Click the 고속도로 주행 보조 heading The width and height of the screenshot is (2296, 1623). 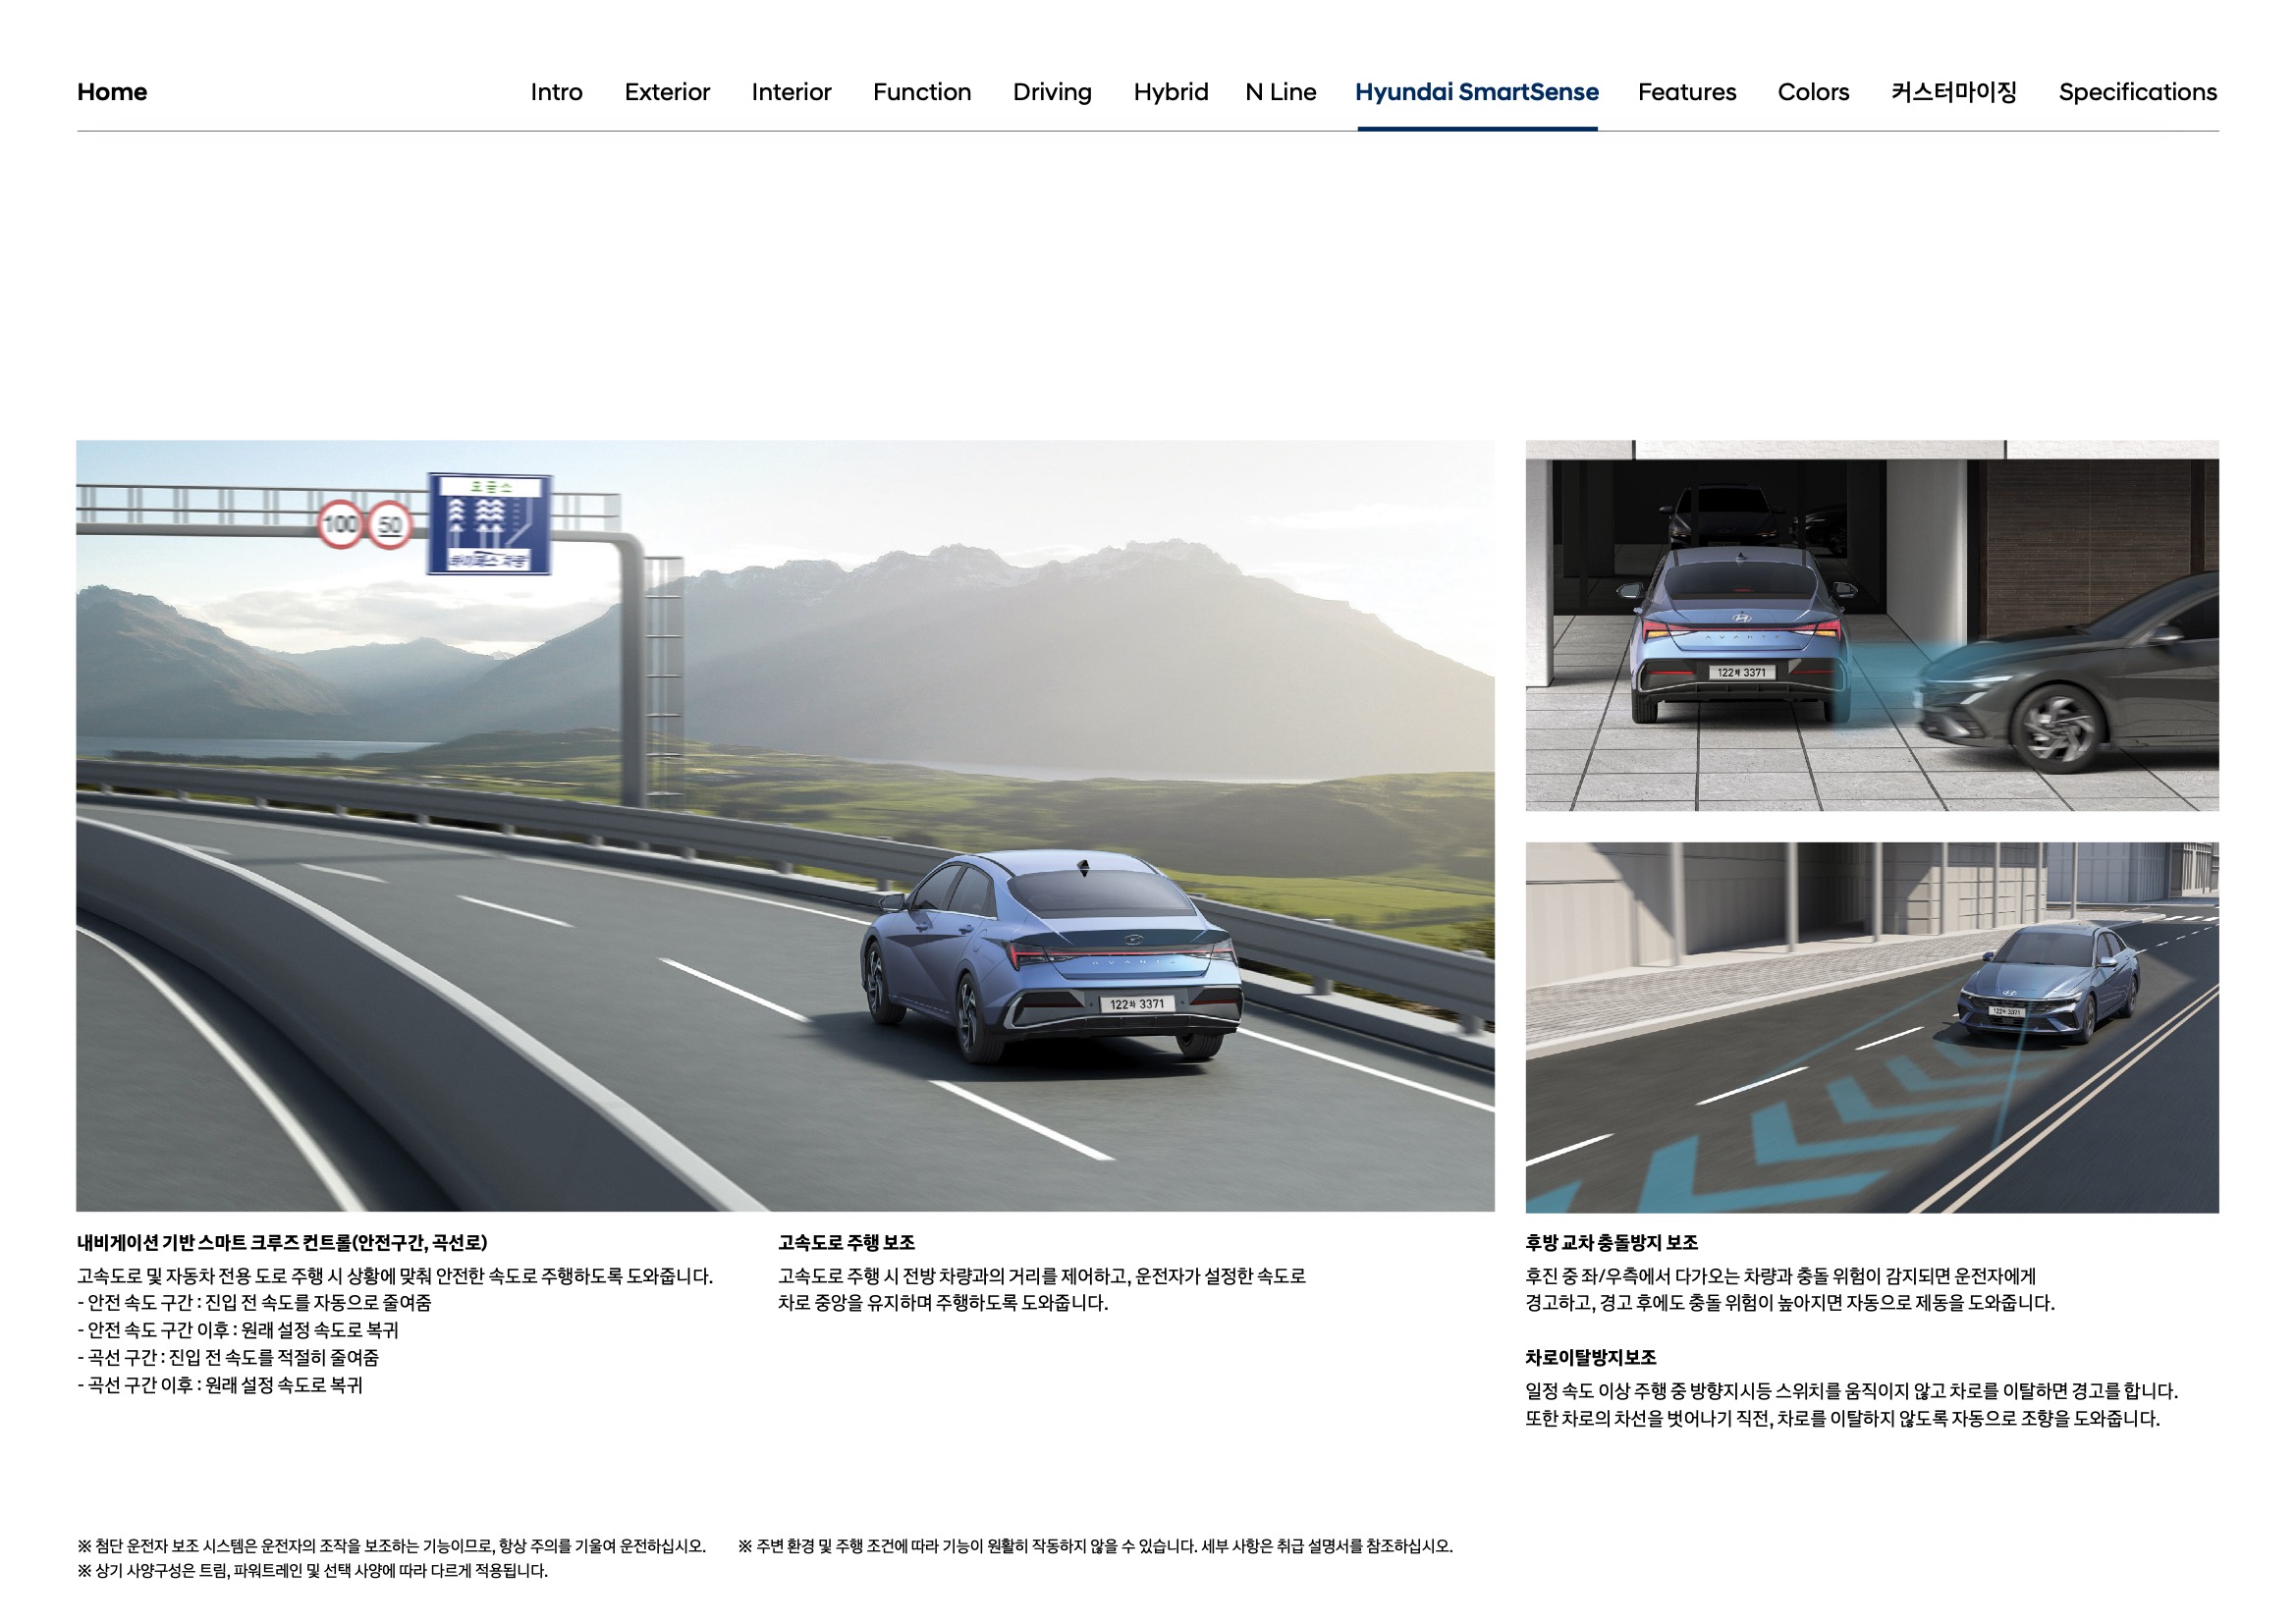coord(846,1242)
